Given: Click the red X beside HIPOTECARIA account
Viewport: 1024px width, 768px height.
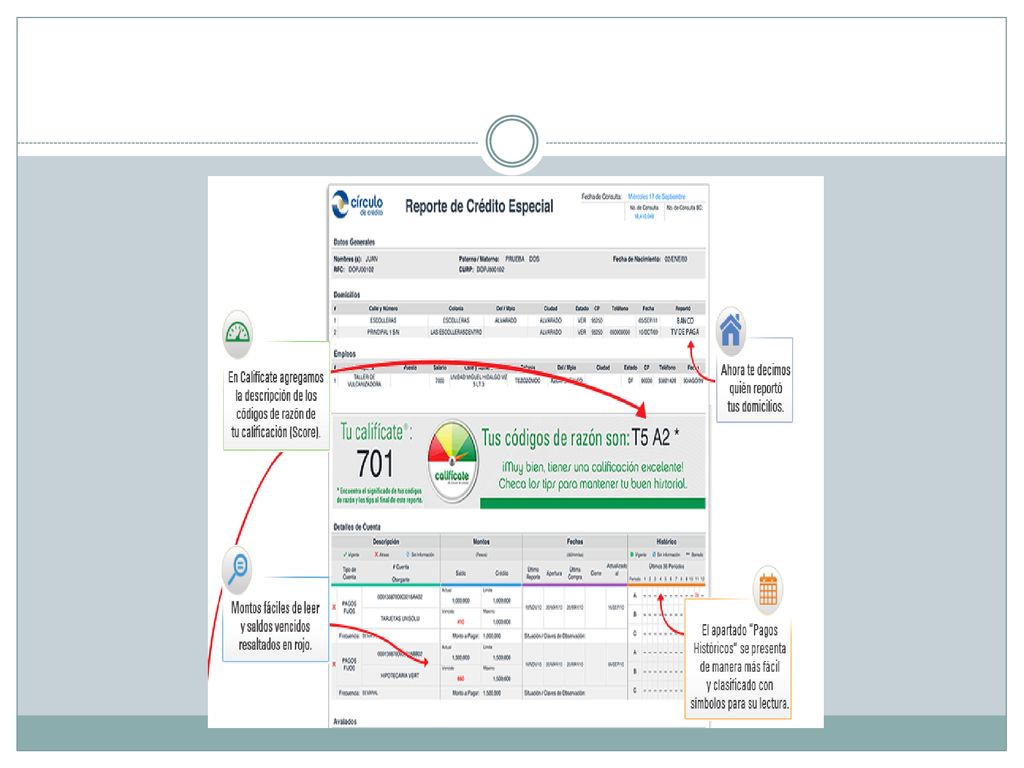Looking at the screenshot, I should [x=334, y=664].
